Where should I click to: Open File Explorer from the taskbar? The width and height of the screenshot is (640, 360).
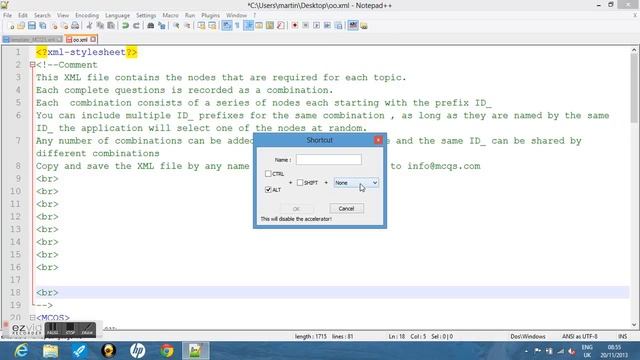51,351
